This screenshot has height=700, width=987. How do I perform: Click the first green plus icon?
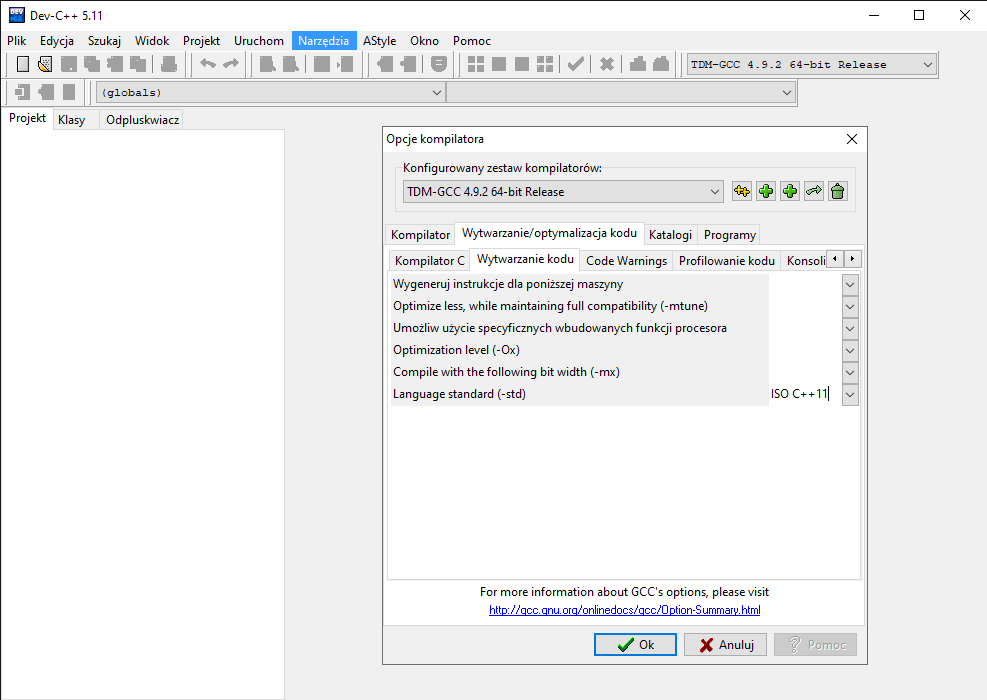(766, 191)
